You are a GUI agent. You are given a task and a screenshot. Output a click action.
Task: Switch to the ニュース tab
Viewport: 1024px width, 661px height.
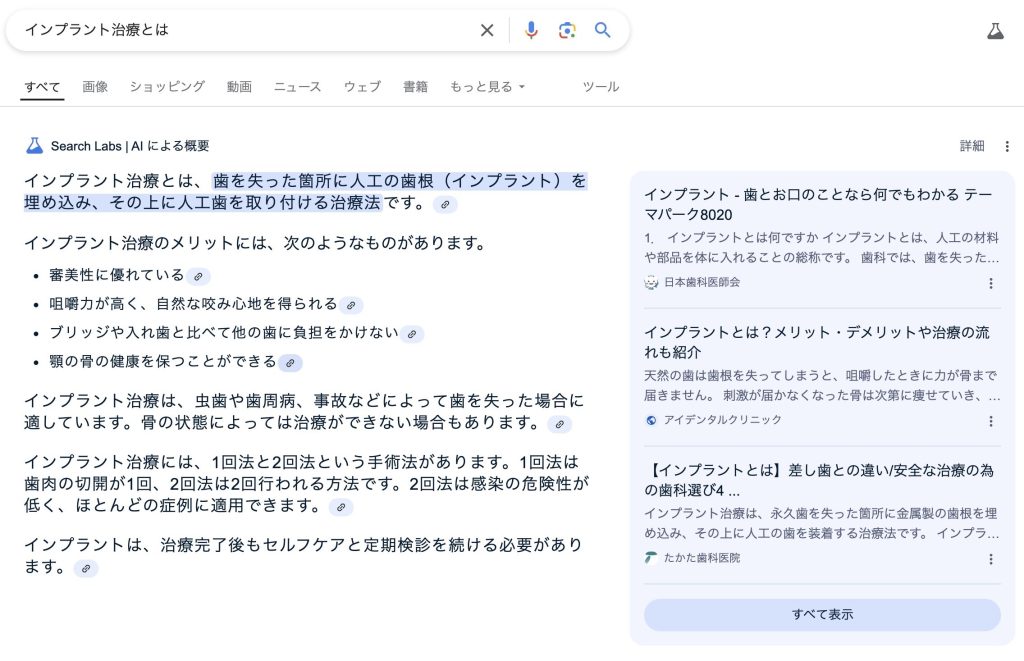[x=297, y=87]
